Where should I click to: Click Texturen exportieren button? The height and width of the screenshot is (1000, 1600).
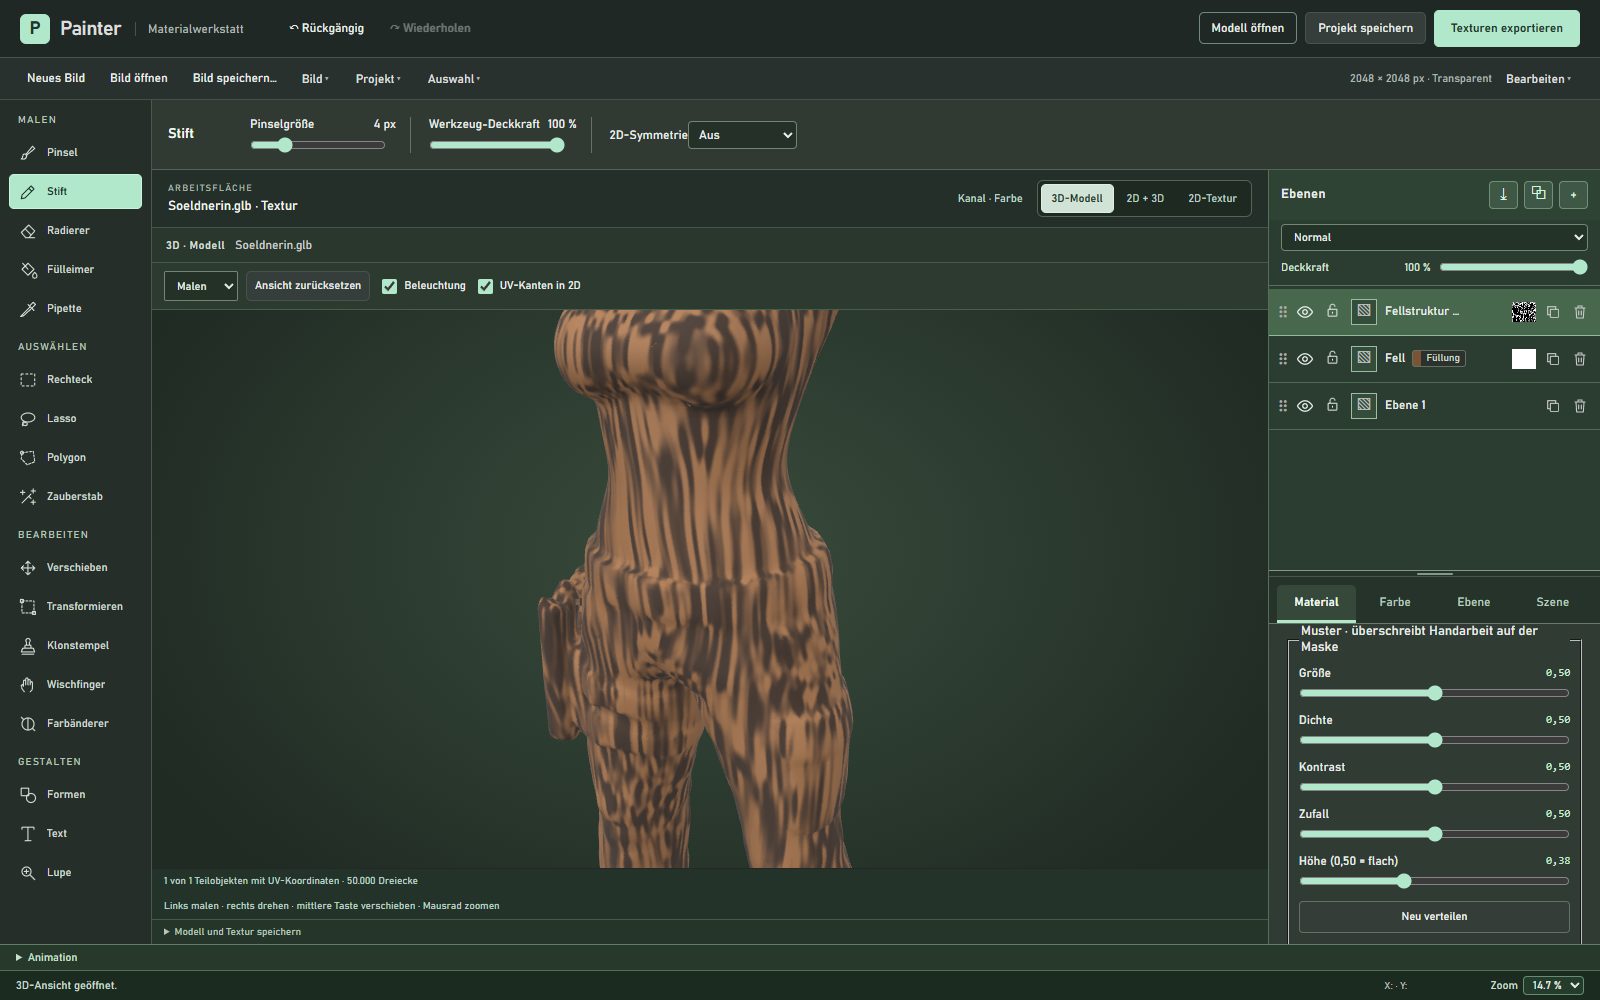(1507, 28)
